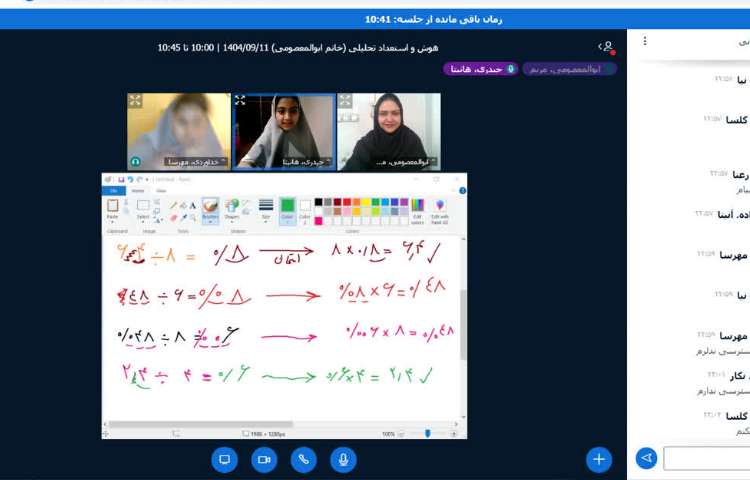
Task: Open Edit colors in Paint
Action: (417, 209)
